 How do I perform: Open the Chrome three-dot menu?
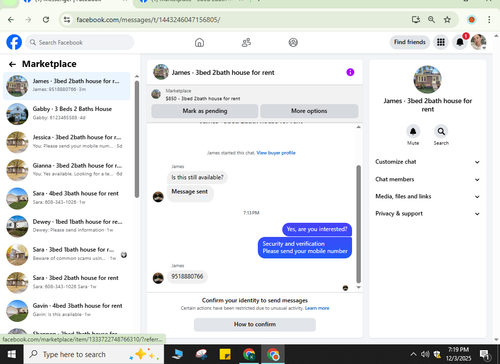click(489, 20)
